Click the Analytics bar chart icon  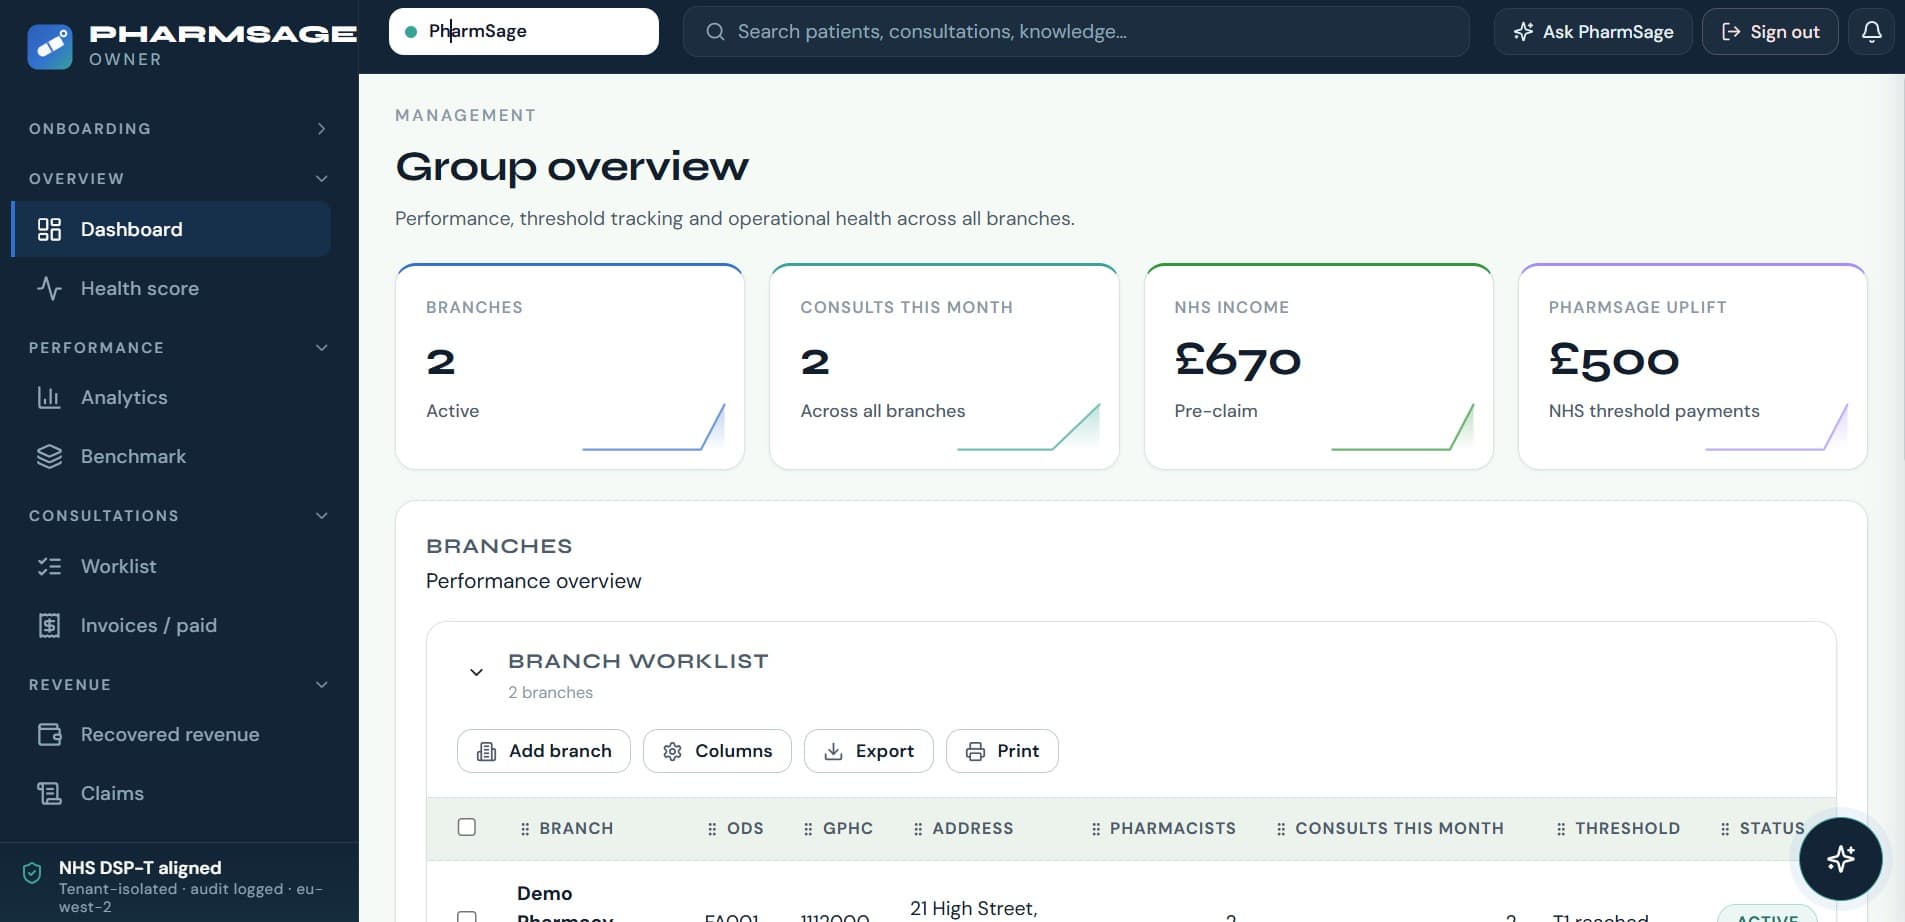(49, 397)
